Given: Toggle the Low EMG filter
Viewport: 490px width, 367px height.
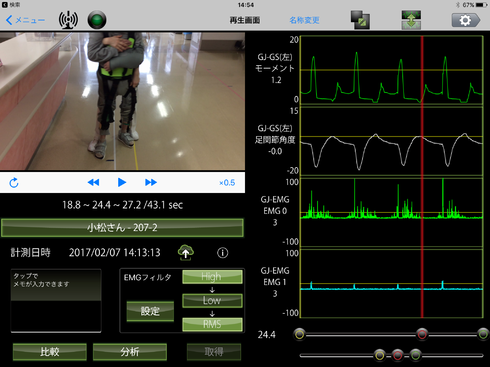Looking at the screenshot, I should [212, 300].
